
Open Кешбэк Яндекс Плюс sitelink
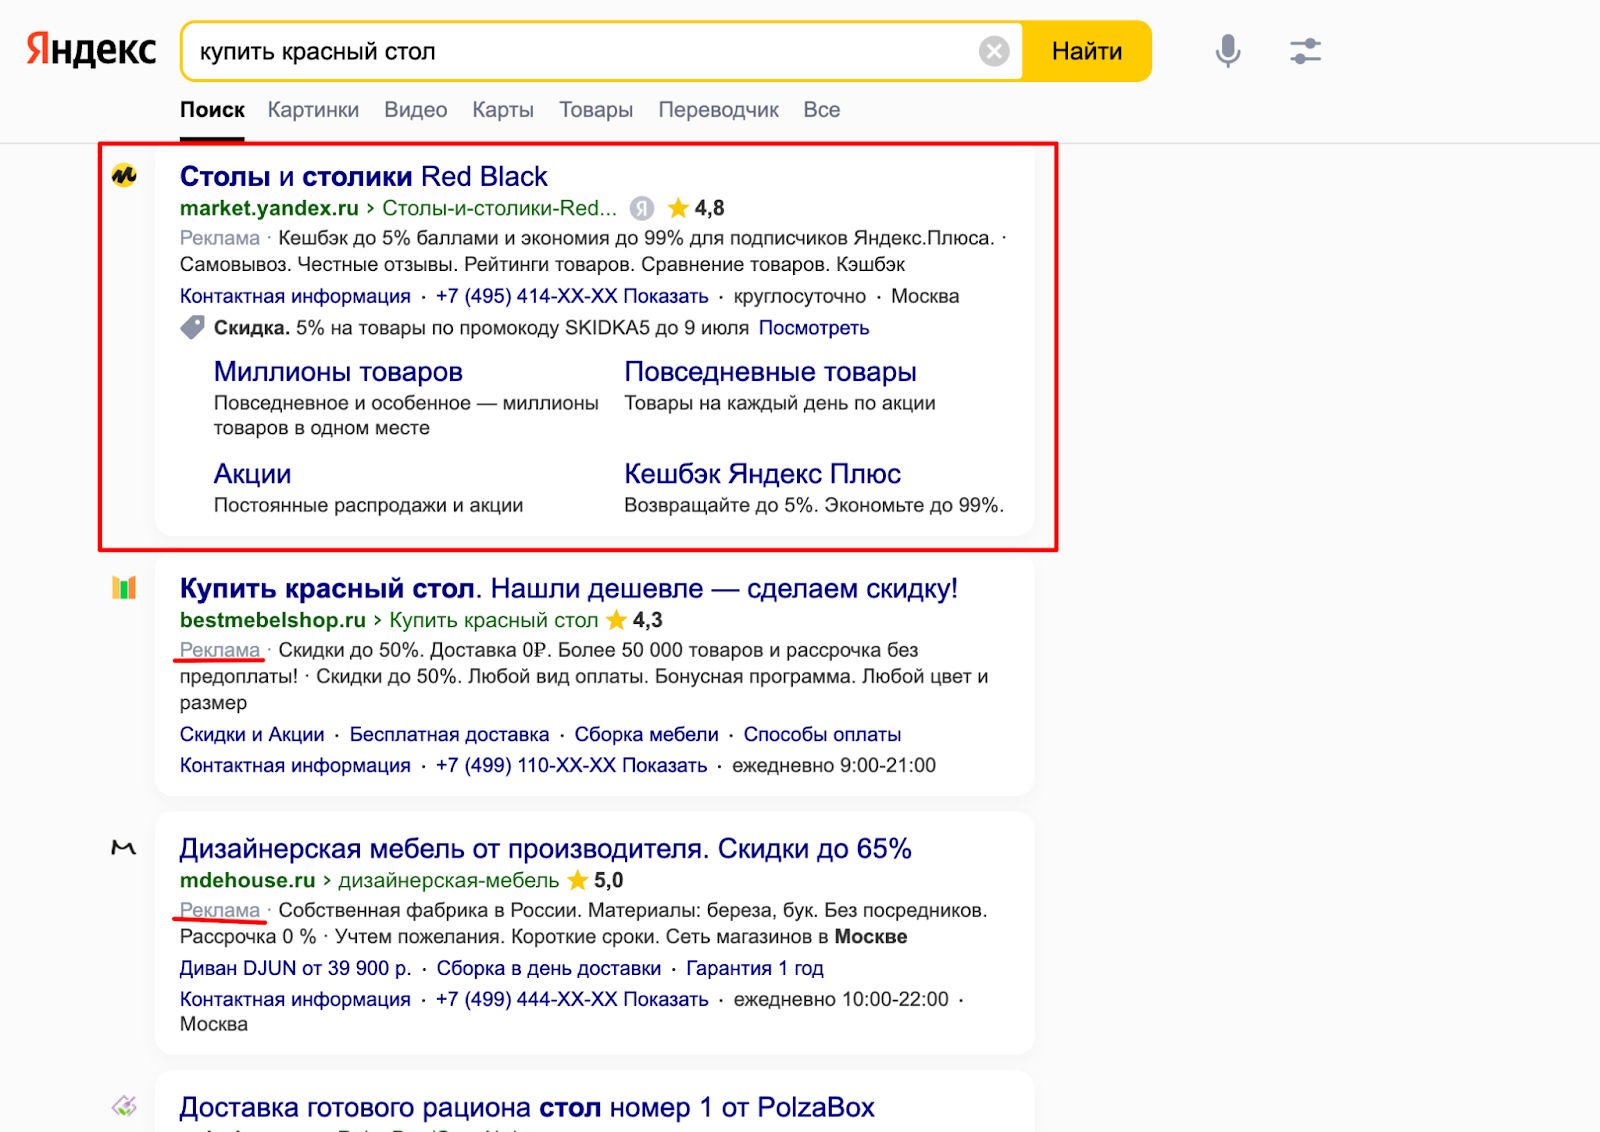(x=762, y=474)
